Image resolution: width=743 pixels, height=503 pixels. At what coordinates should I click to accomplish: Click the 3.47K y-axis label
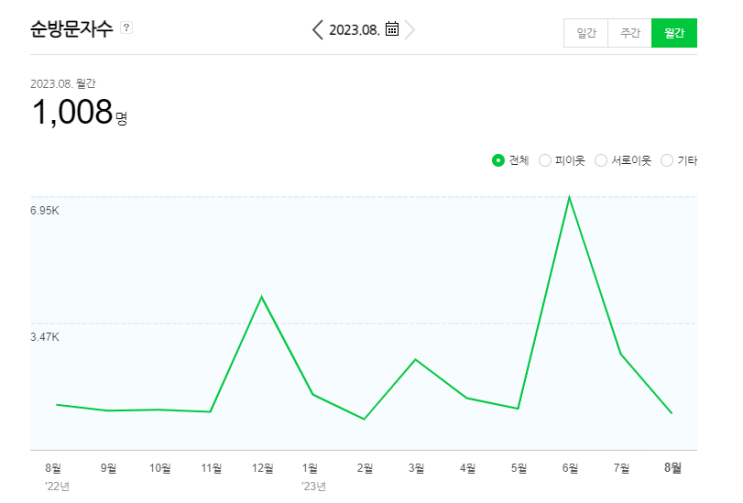point(45,337)
